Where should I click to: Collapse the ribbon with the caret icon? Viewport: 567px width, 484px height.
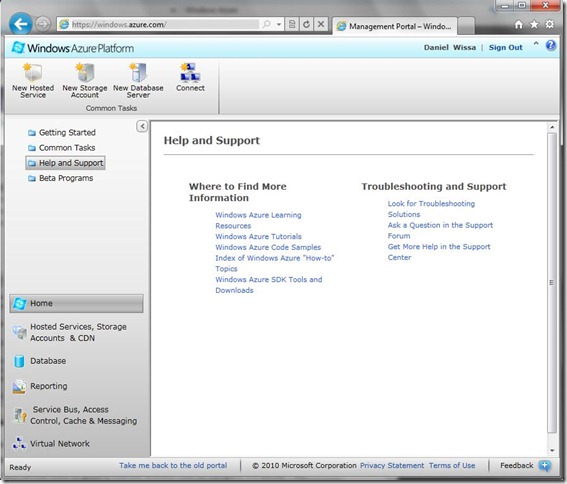[x=536, y=44]
